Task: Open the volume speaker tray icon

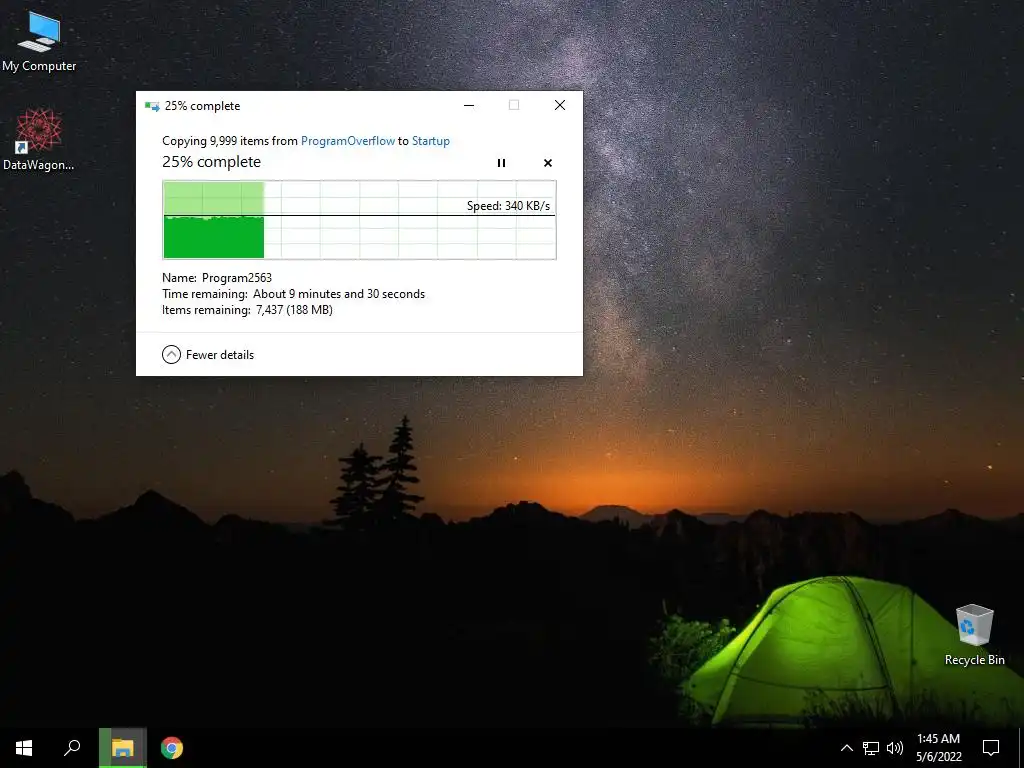Action: (x=895, y=748)
